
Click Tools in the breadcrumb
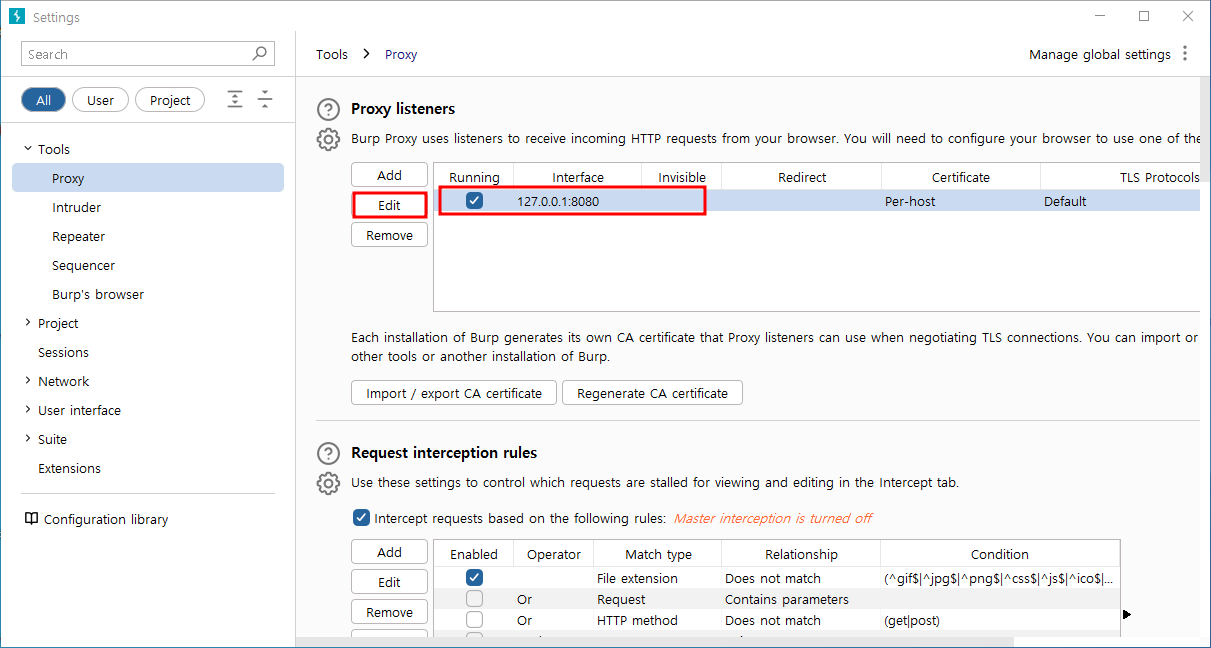pos(332,54)
